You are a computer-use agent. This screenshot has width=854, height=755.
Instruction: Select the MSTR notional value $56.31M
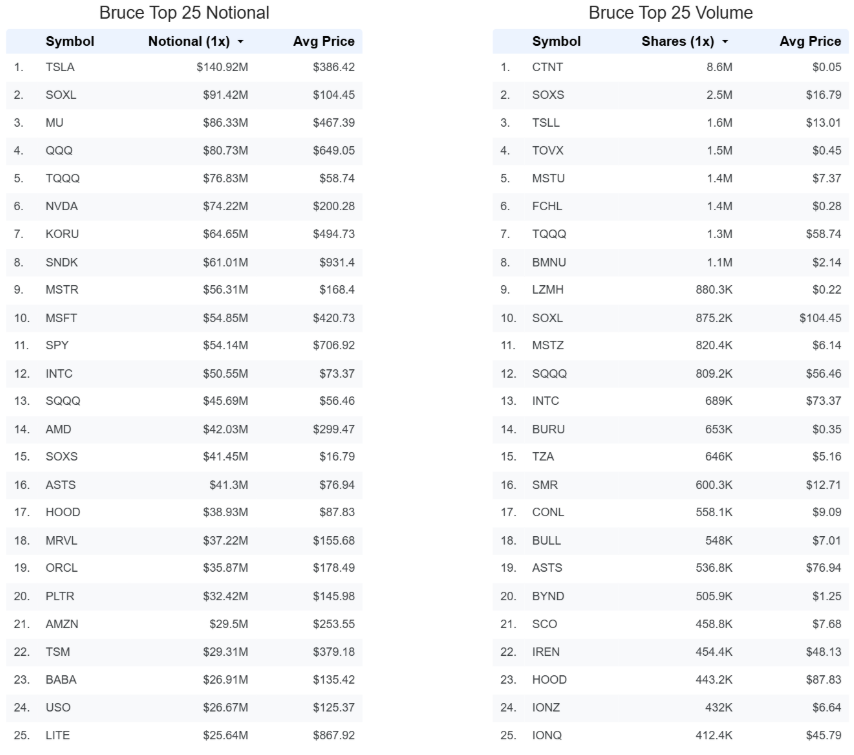click(225, 290)
